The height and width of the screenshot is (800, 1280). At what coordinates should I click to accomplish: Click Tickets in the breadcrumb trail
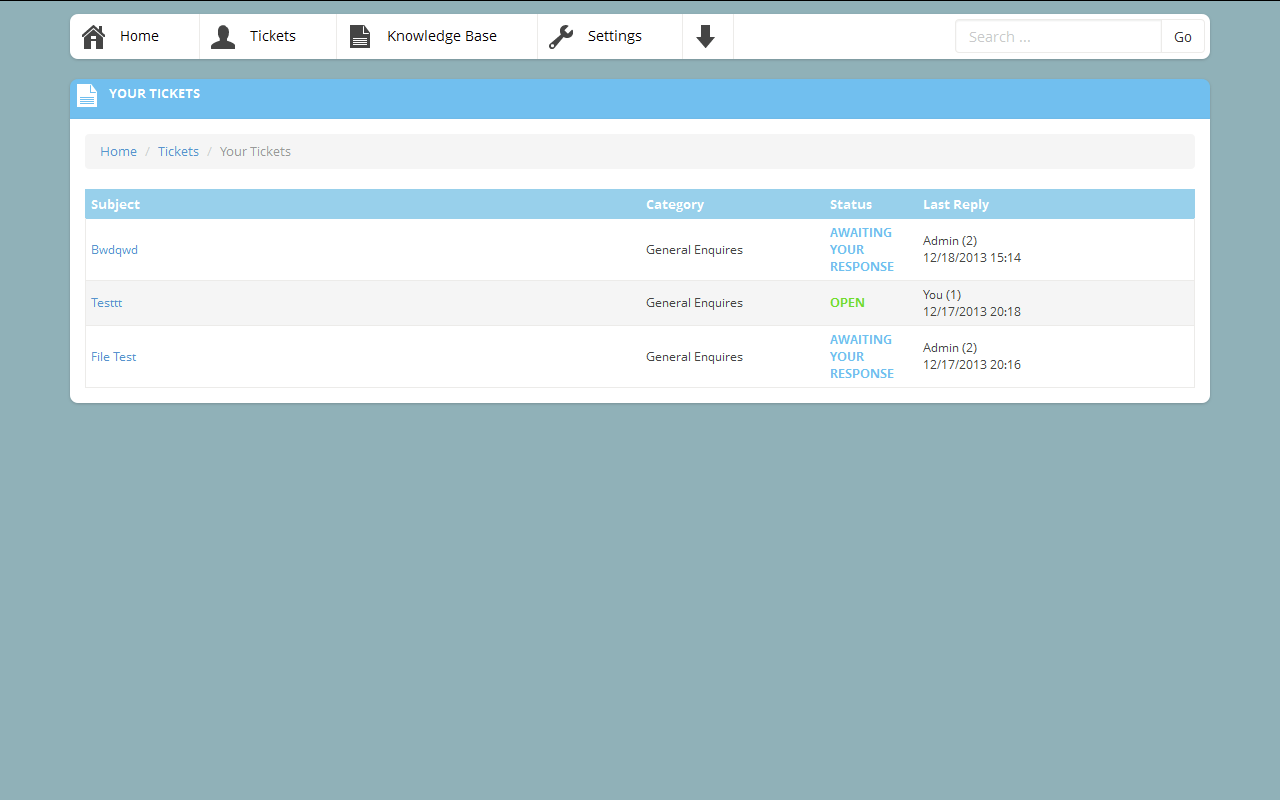(x=178, y=151)
